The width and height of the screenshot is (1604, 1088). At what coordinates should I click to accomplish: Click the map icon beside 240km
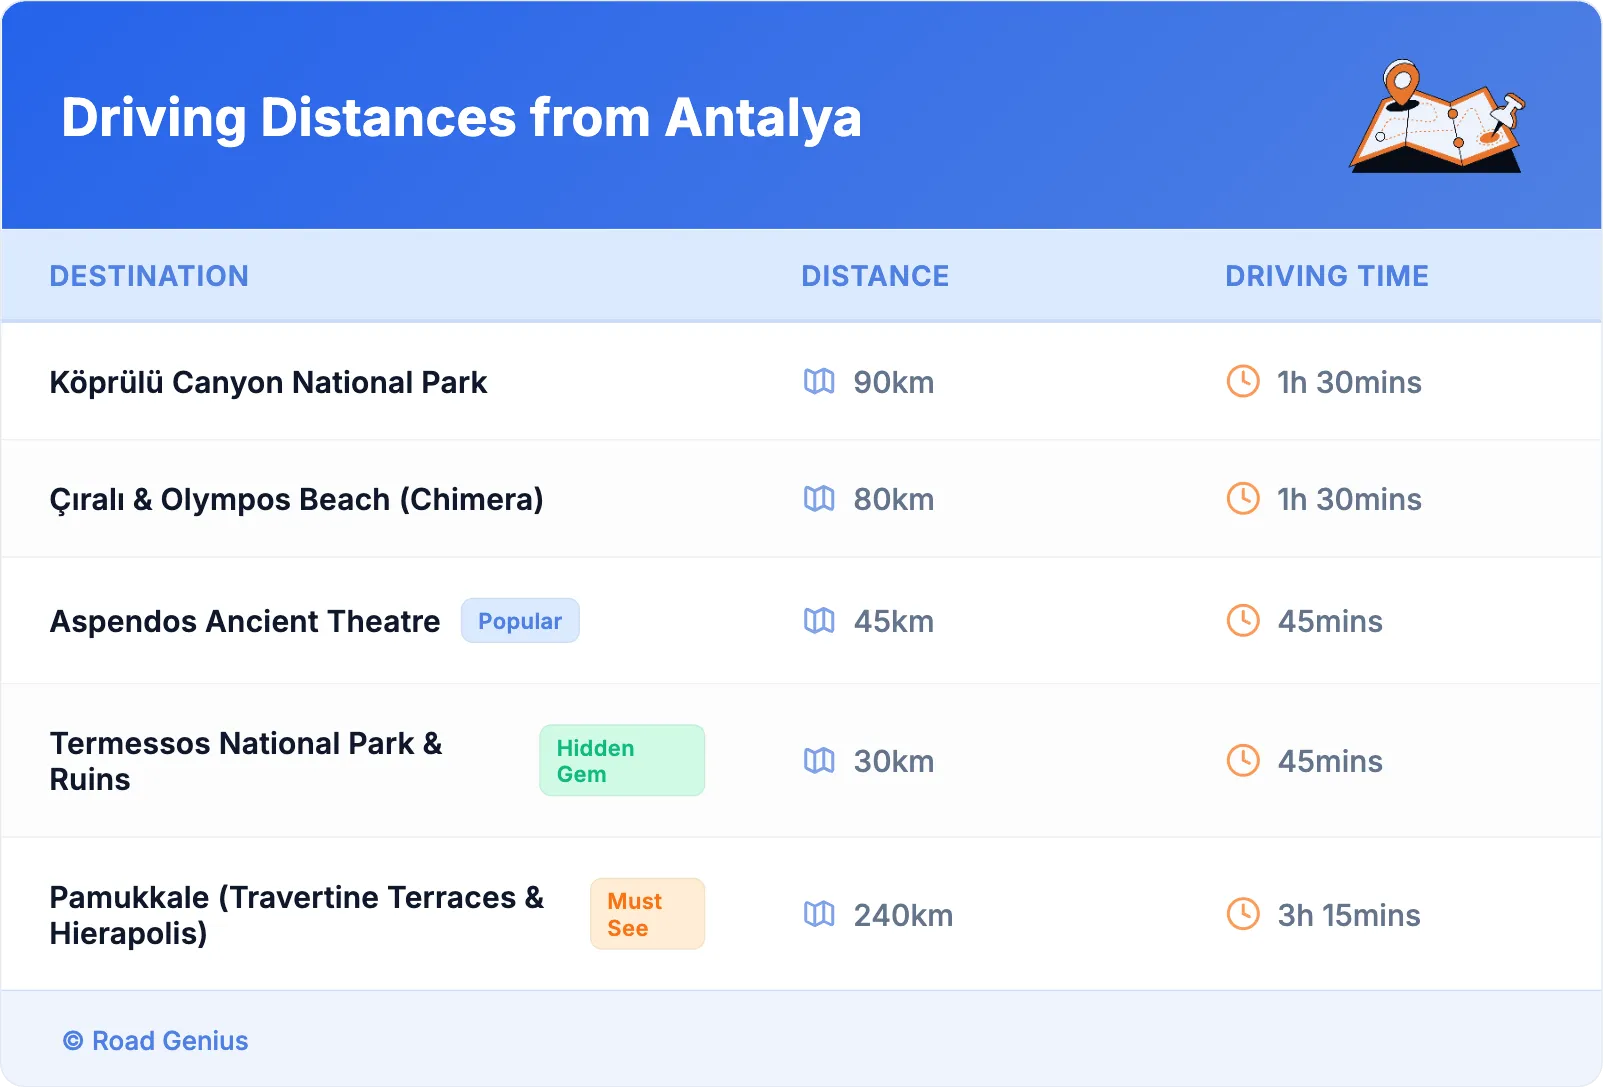819,913
